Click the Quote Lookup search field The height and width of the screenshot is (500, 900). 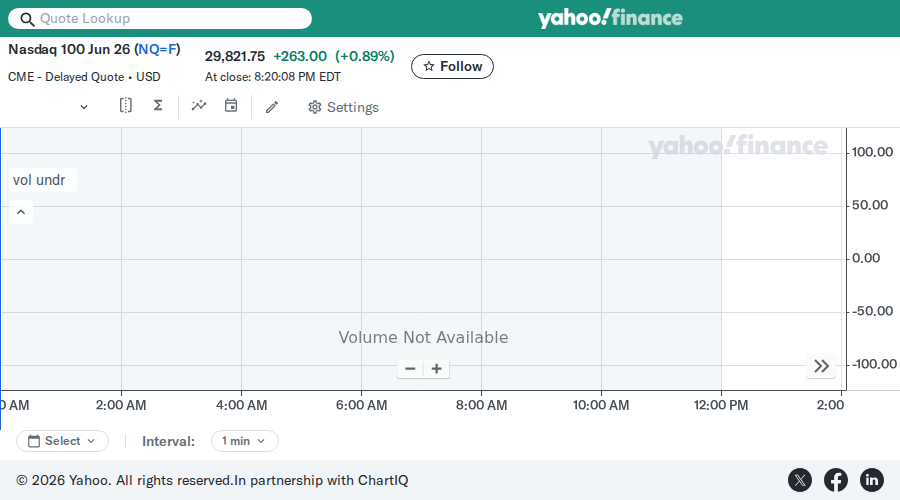click(160, 18)
